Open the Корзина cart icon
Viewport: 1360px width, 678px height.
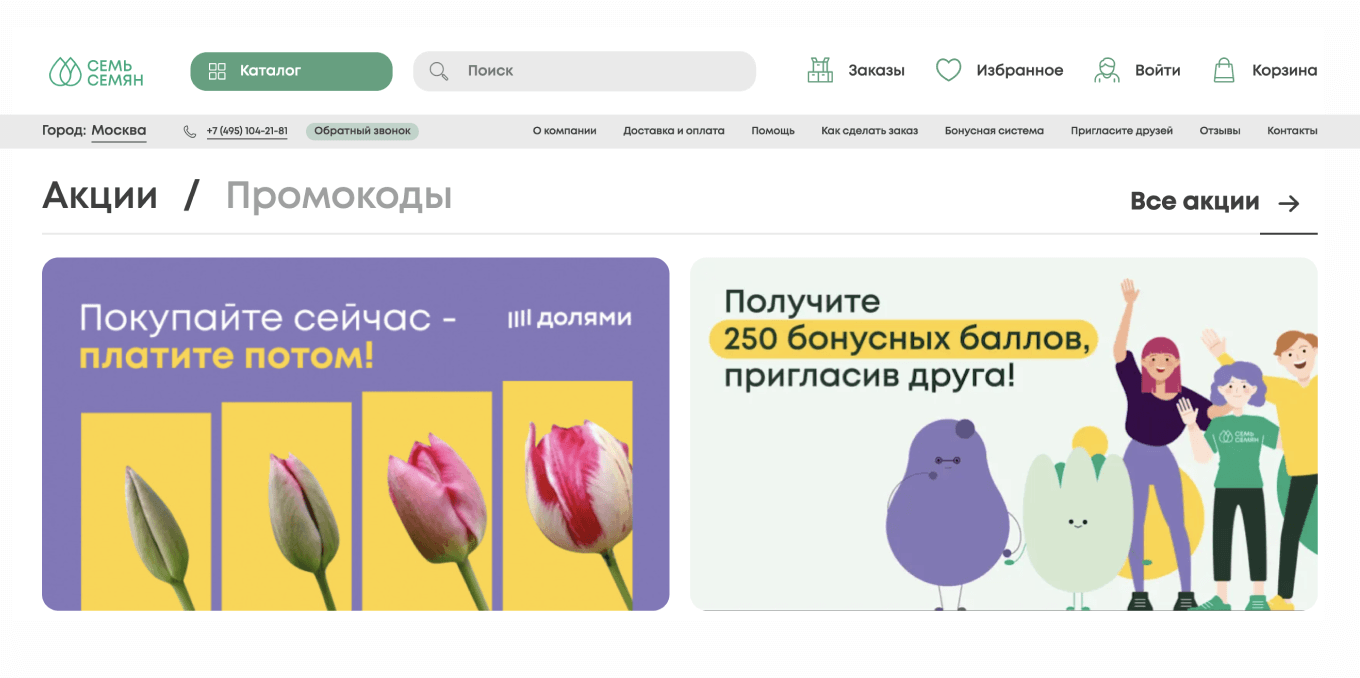pyautogui.click(x=1225, y=70)
